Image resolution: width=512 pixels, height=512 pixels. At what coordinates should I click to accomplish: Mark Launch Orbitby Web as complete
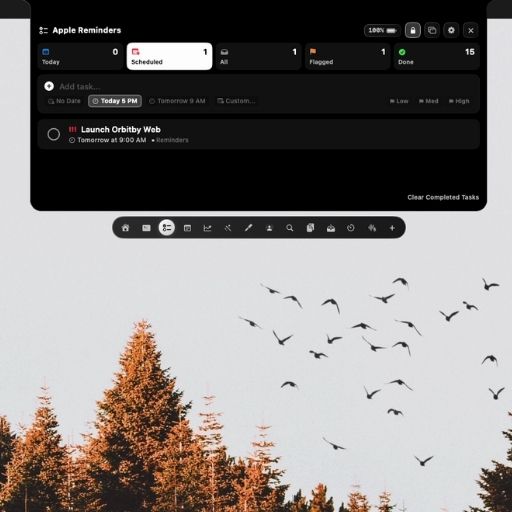pyautogui.click(x=54, y=134)
